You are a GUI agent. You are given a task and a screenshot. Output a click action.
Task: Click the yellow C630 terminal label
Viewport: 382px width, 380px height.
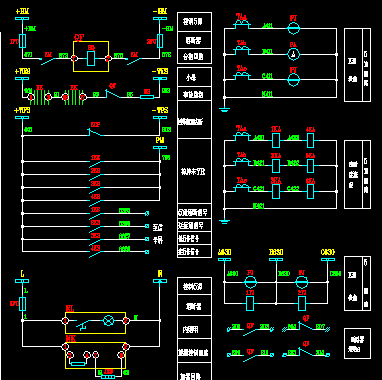click(x=328, y=252)
